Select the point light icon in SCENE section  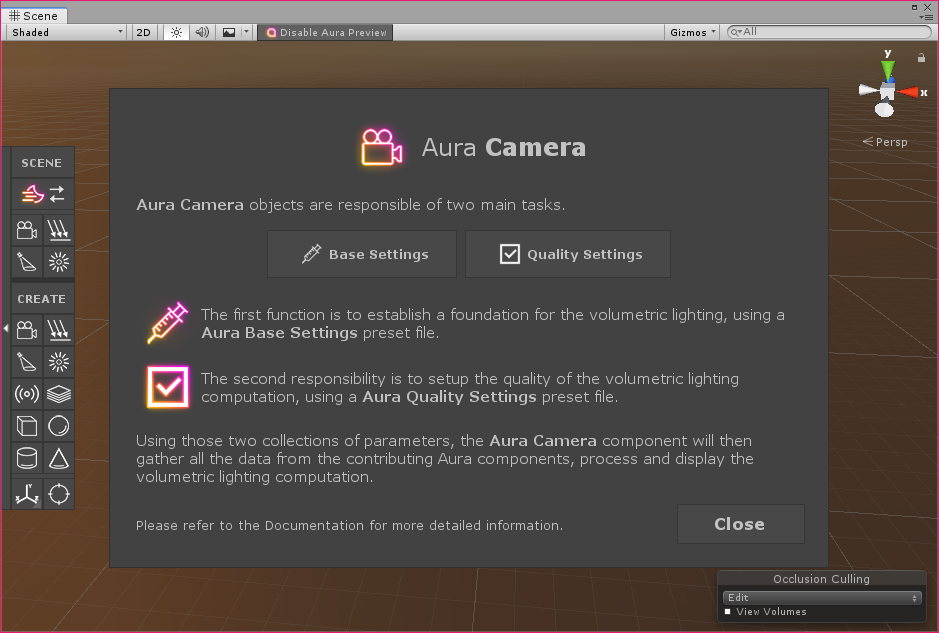click(59, 262)
